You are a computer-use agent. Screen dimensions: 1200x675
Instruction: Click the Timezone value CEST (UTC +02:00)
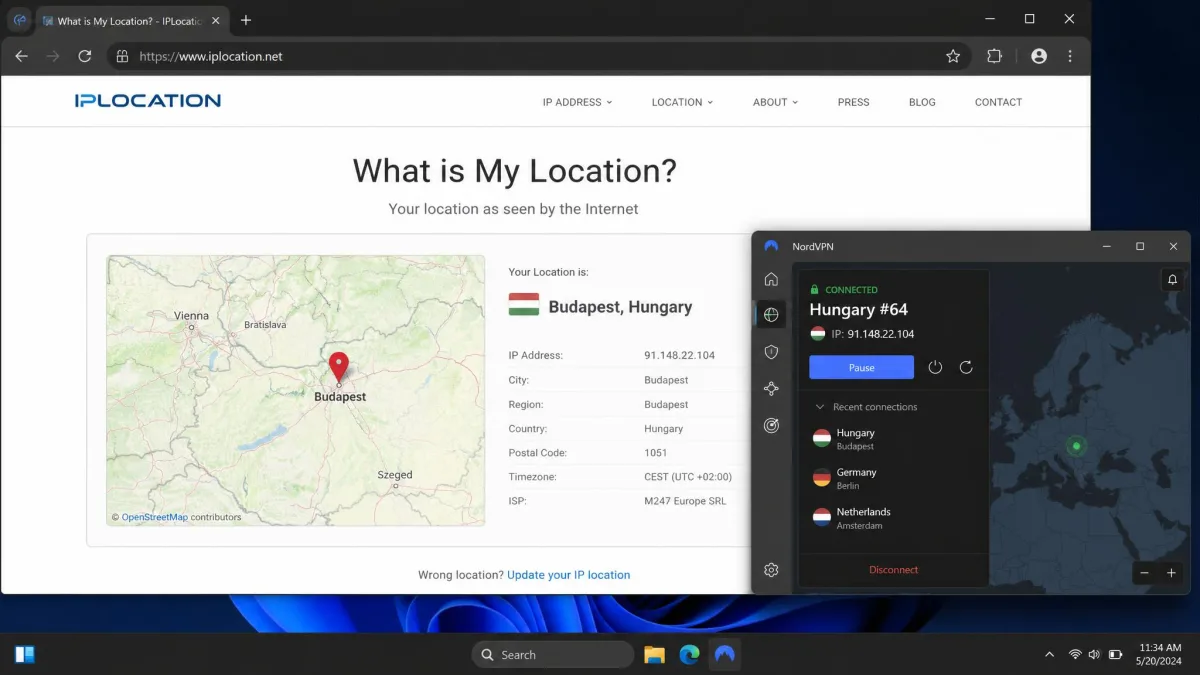(688, 477)
